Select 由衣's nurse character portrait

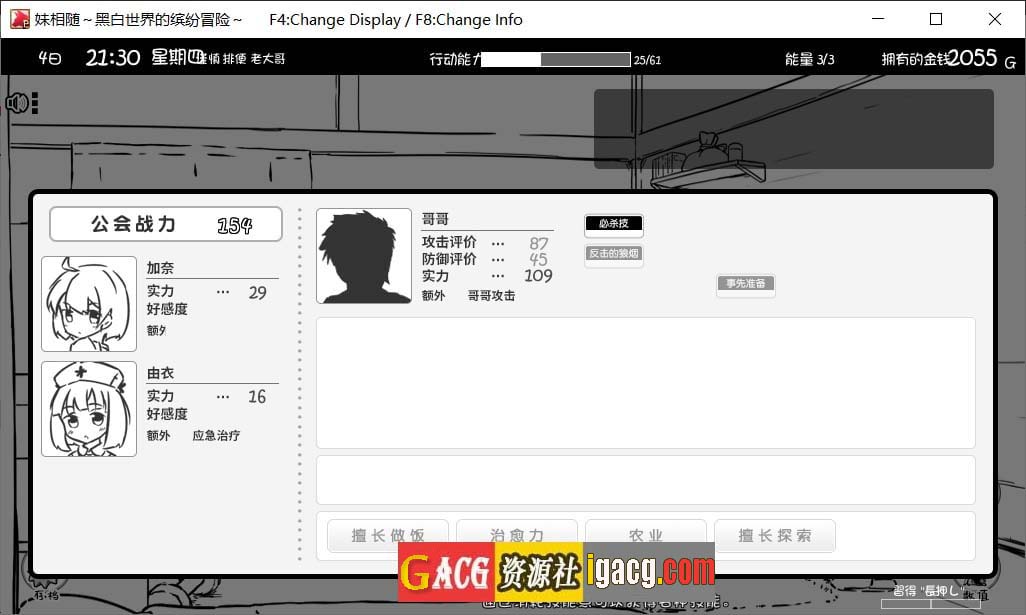pyautogui.click(x=89, y=409)
